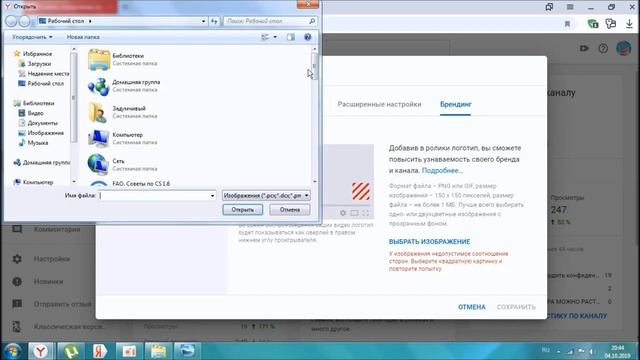Switch to the Брендинг tab
Image resolution: width=640 pixels, height=360 pixels.
tap(456, 104)
